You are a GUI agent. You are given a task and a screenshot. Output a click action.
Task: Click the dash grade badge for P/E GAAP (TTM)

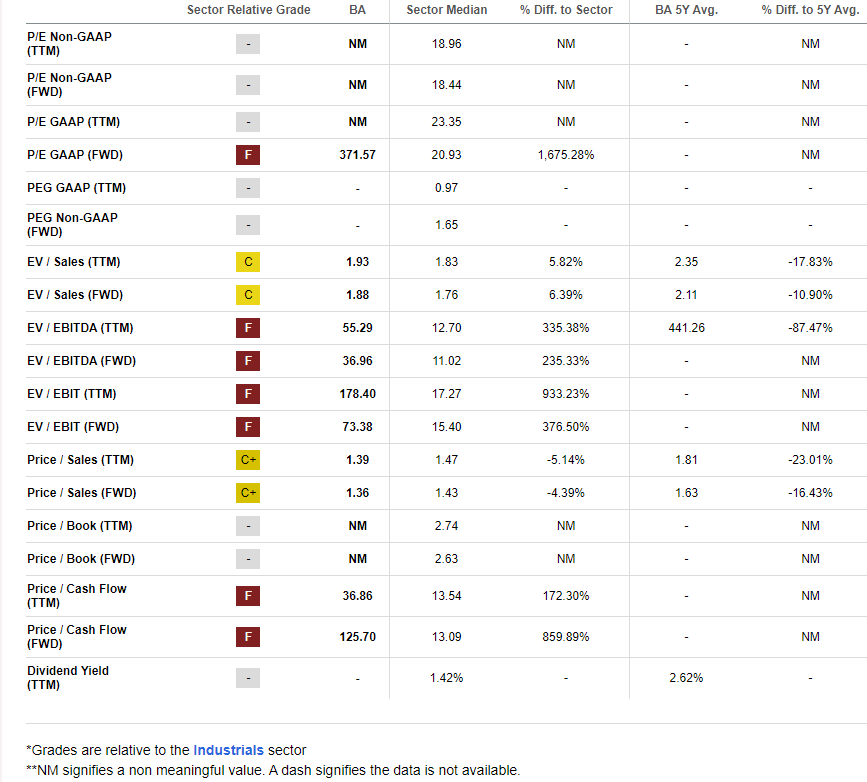coord(248,122)
